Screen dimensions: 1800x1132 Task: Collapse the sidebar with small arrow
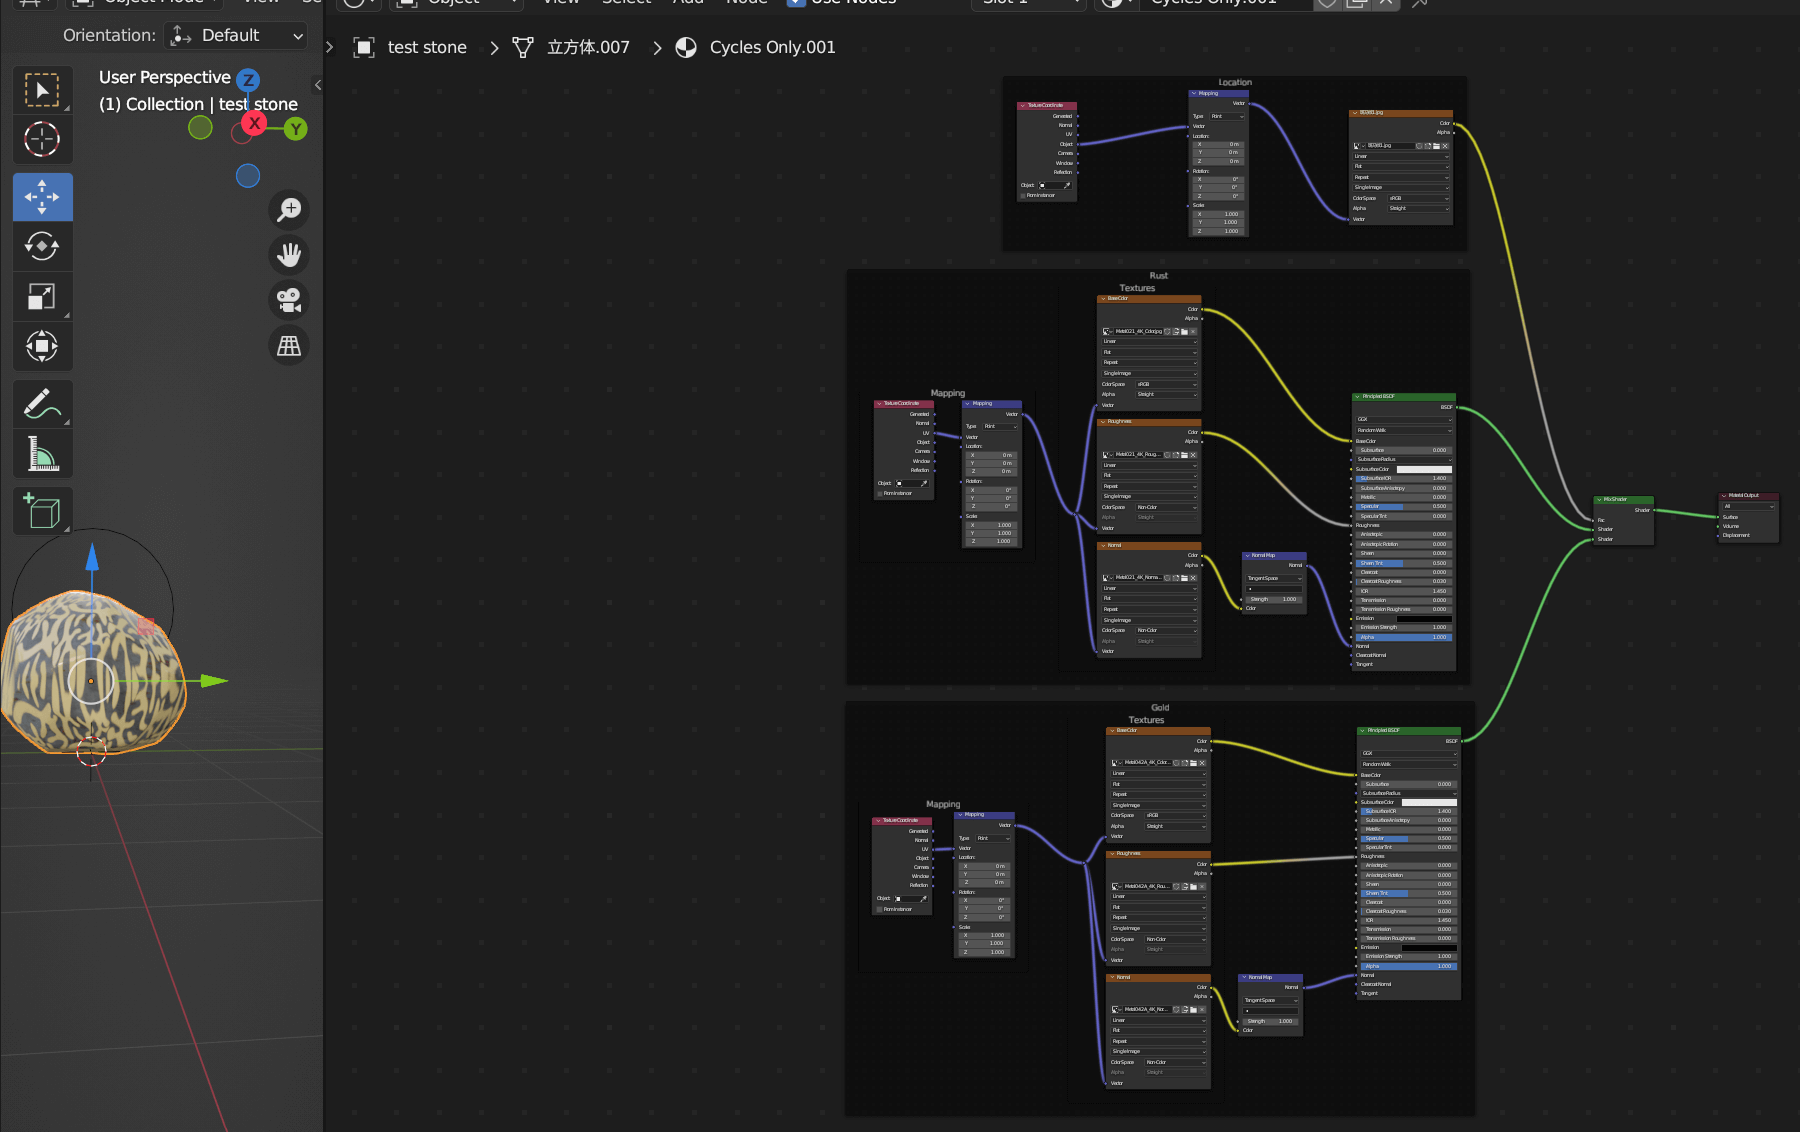point(318,85)
